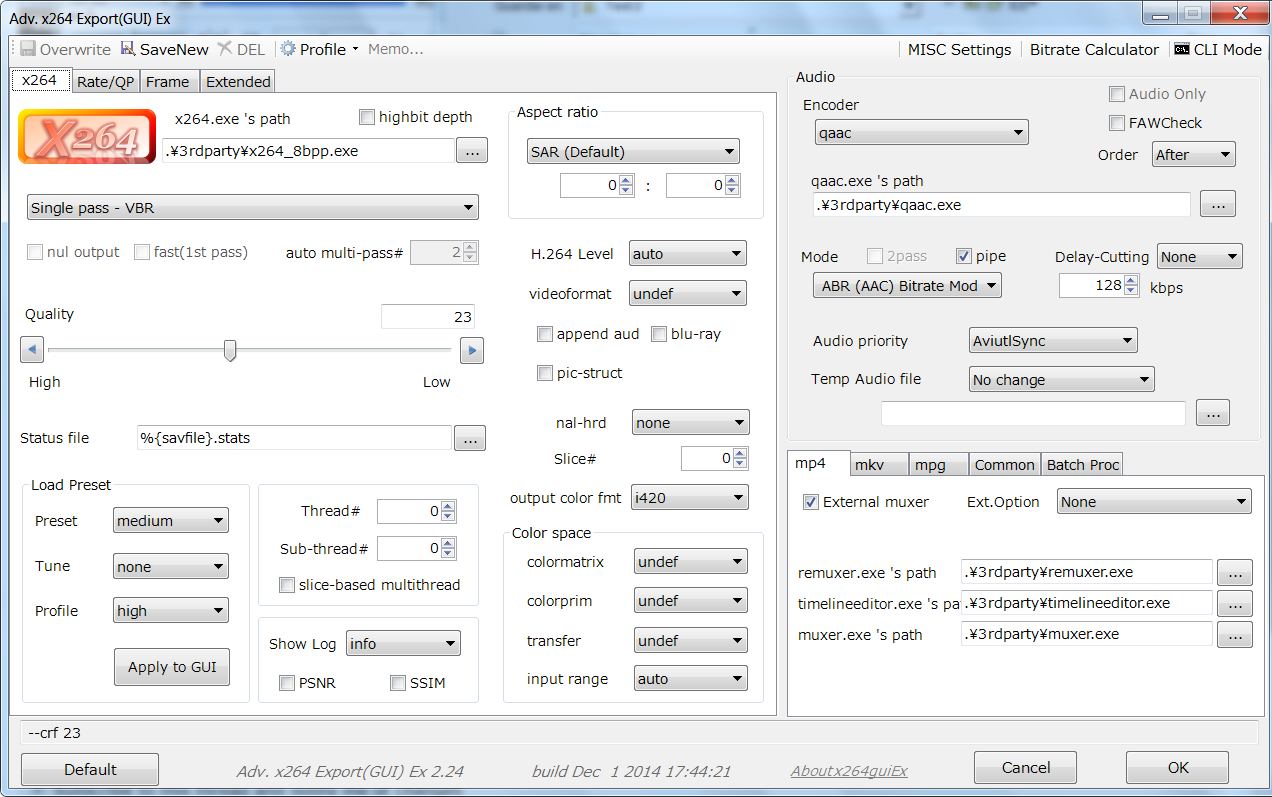1272x797 pixels.
Task: Browse for muxer.exe path
Action: [1235, 635]
